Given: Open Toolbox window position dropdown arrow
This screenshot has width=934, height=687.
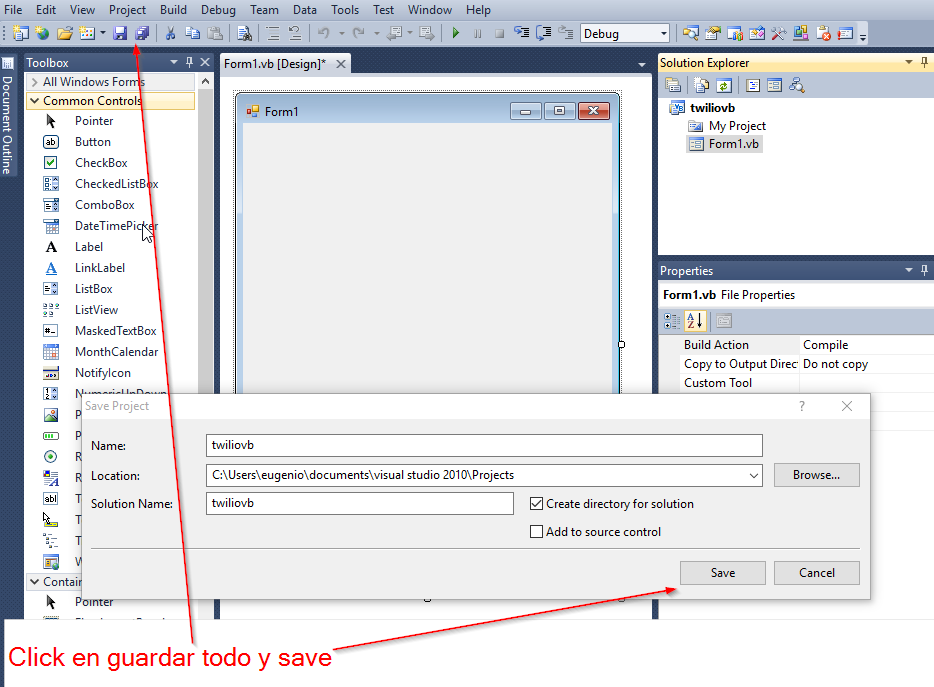Looking at the screenshot, I should (x=174, y=62).
